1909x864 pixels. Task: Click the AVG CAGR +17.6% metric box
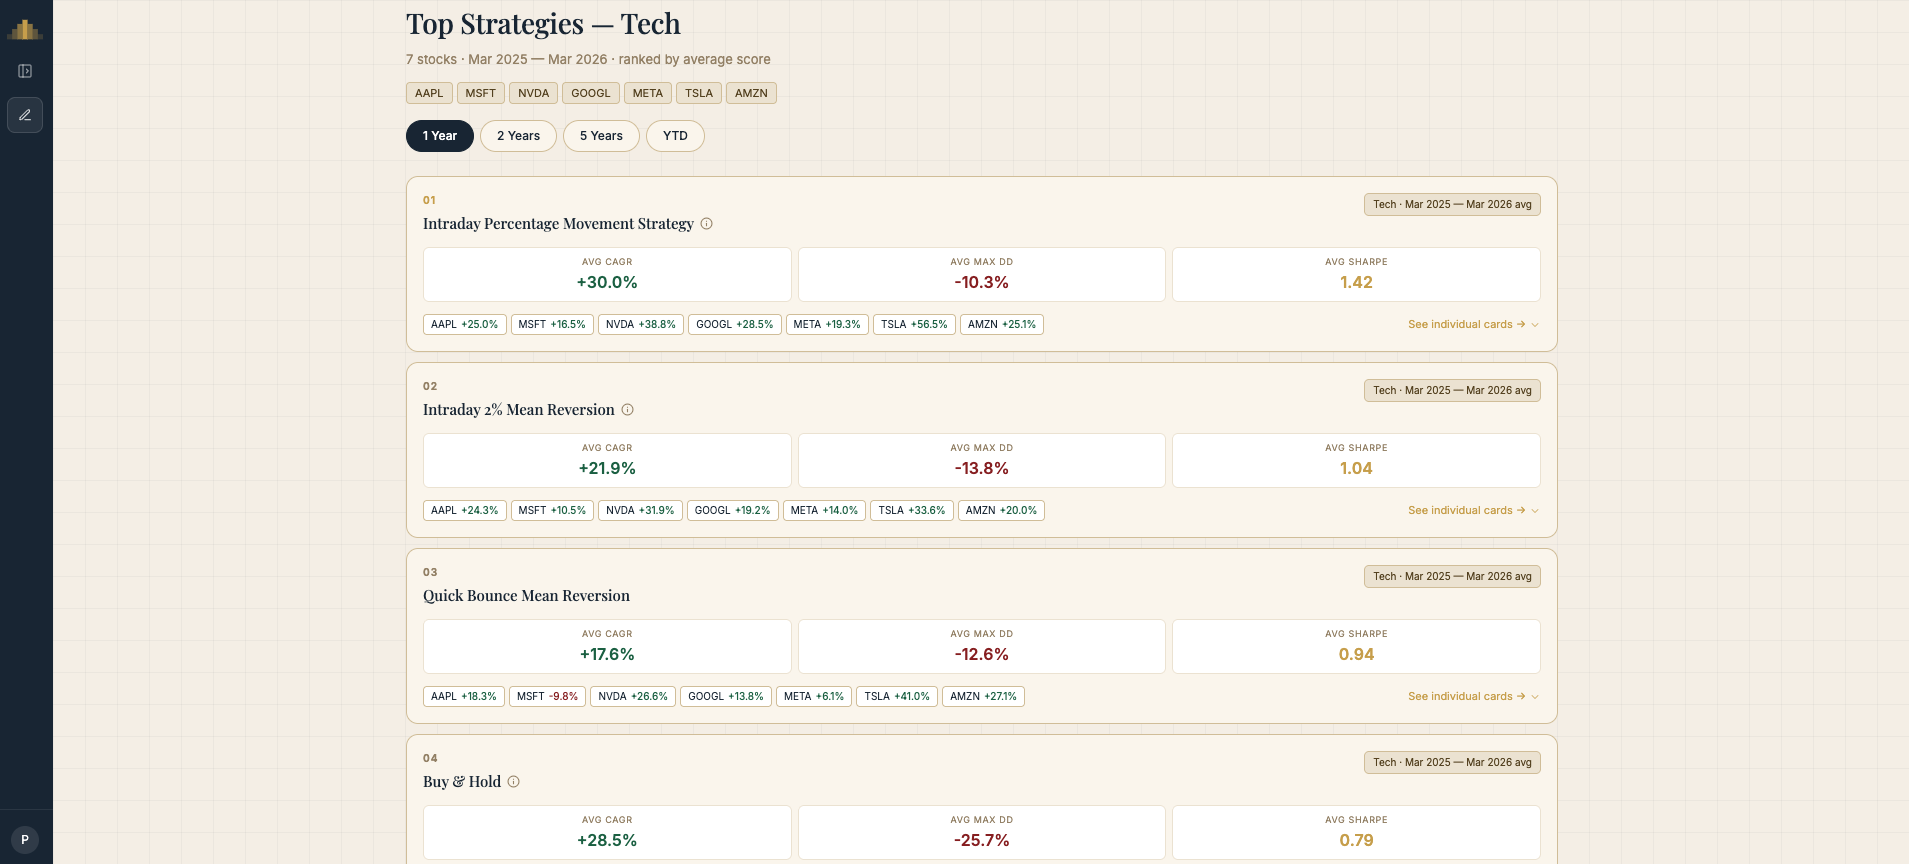607,646
